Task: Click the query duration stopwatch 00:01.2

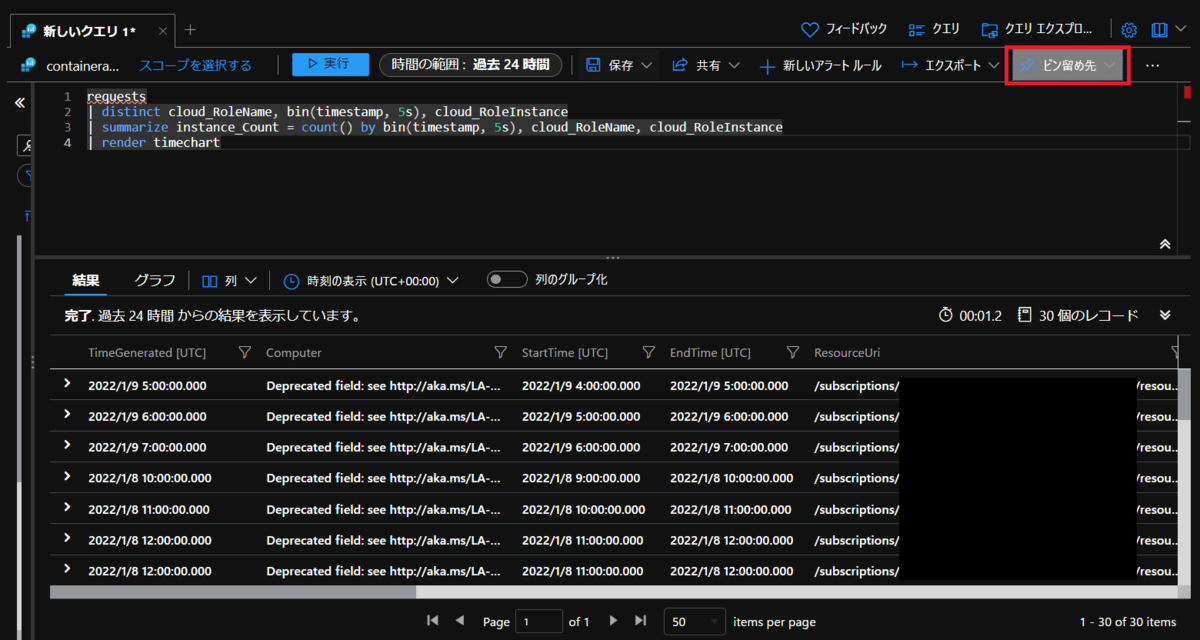Action: [970, 315]
